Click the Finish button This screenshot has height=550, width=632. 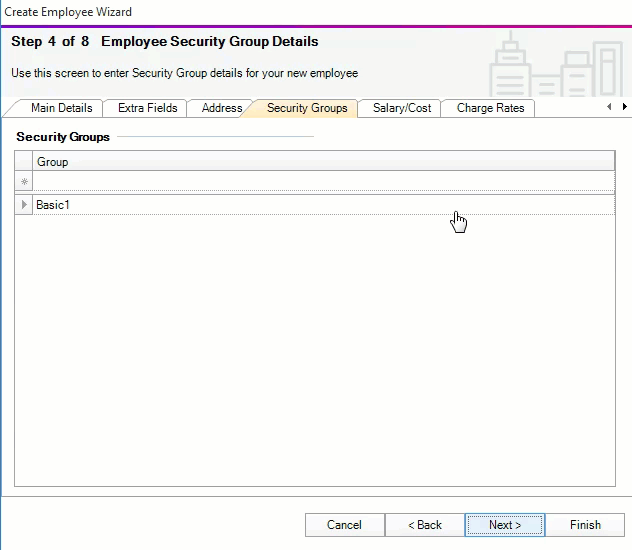click(x=585, y=525)
